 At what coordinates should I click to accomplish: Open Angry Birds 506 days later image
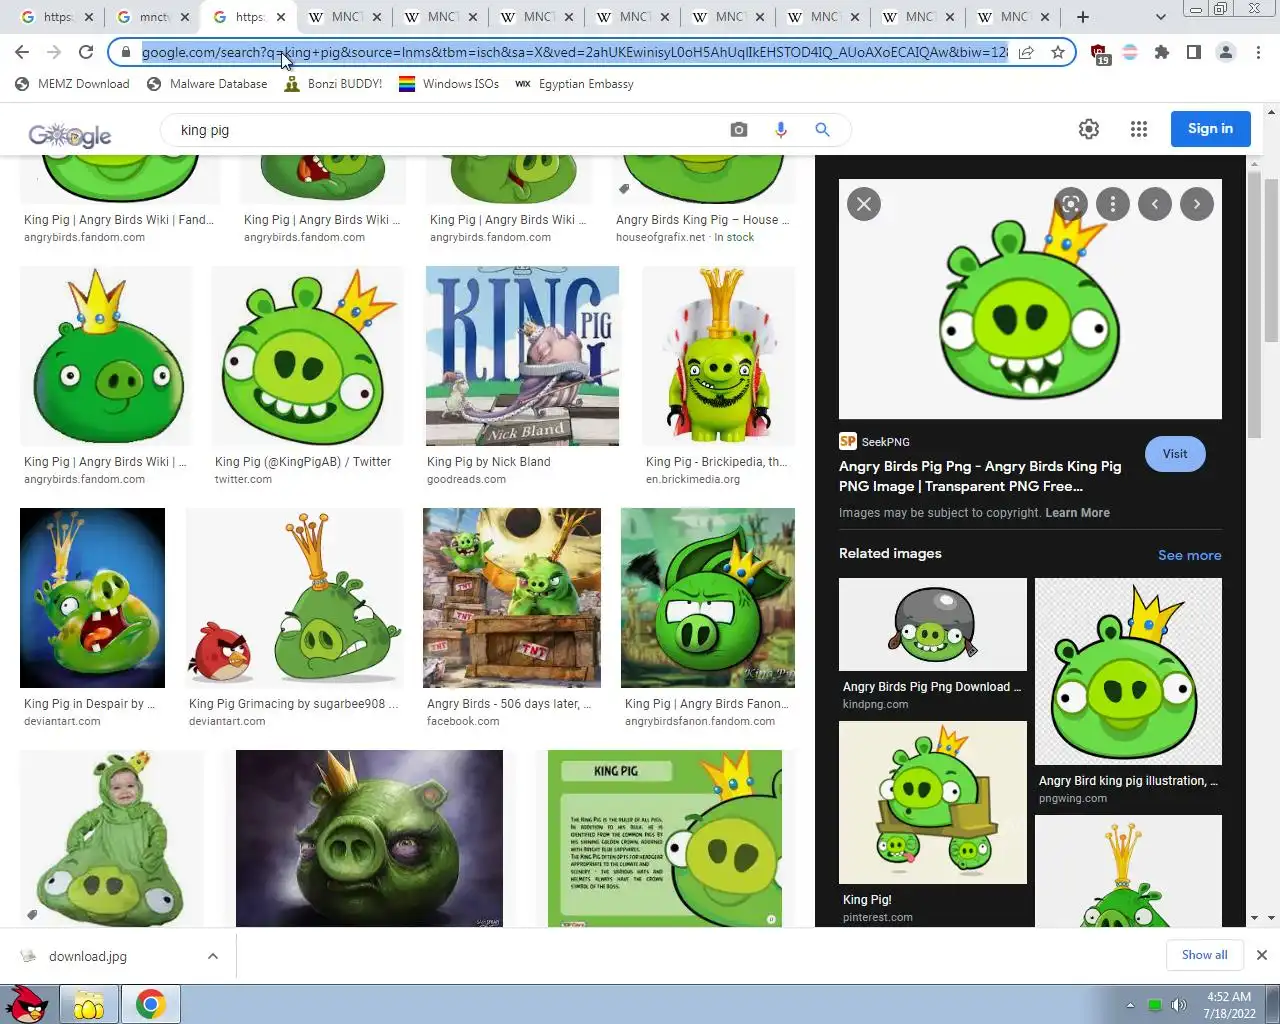click(x=512, y=598)
